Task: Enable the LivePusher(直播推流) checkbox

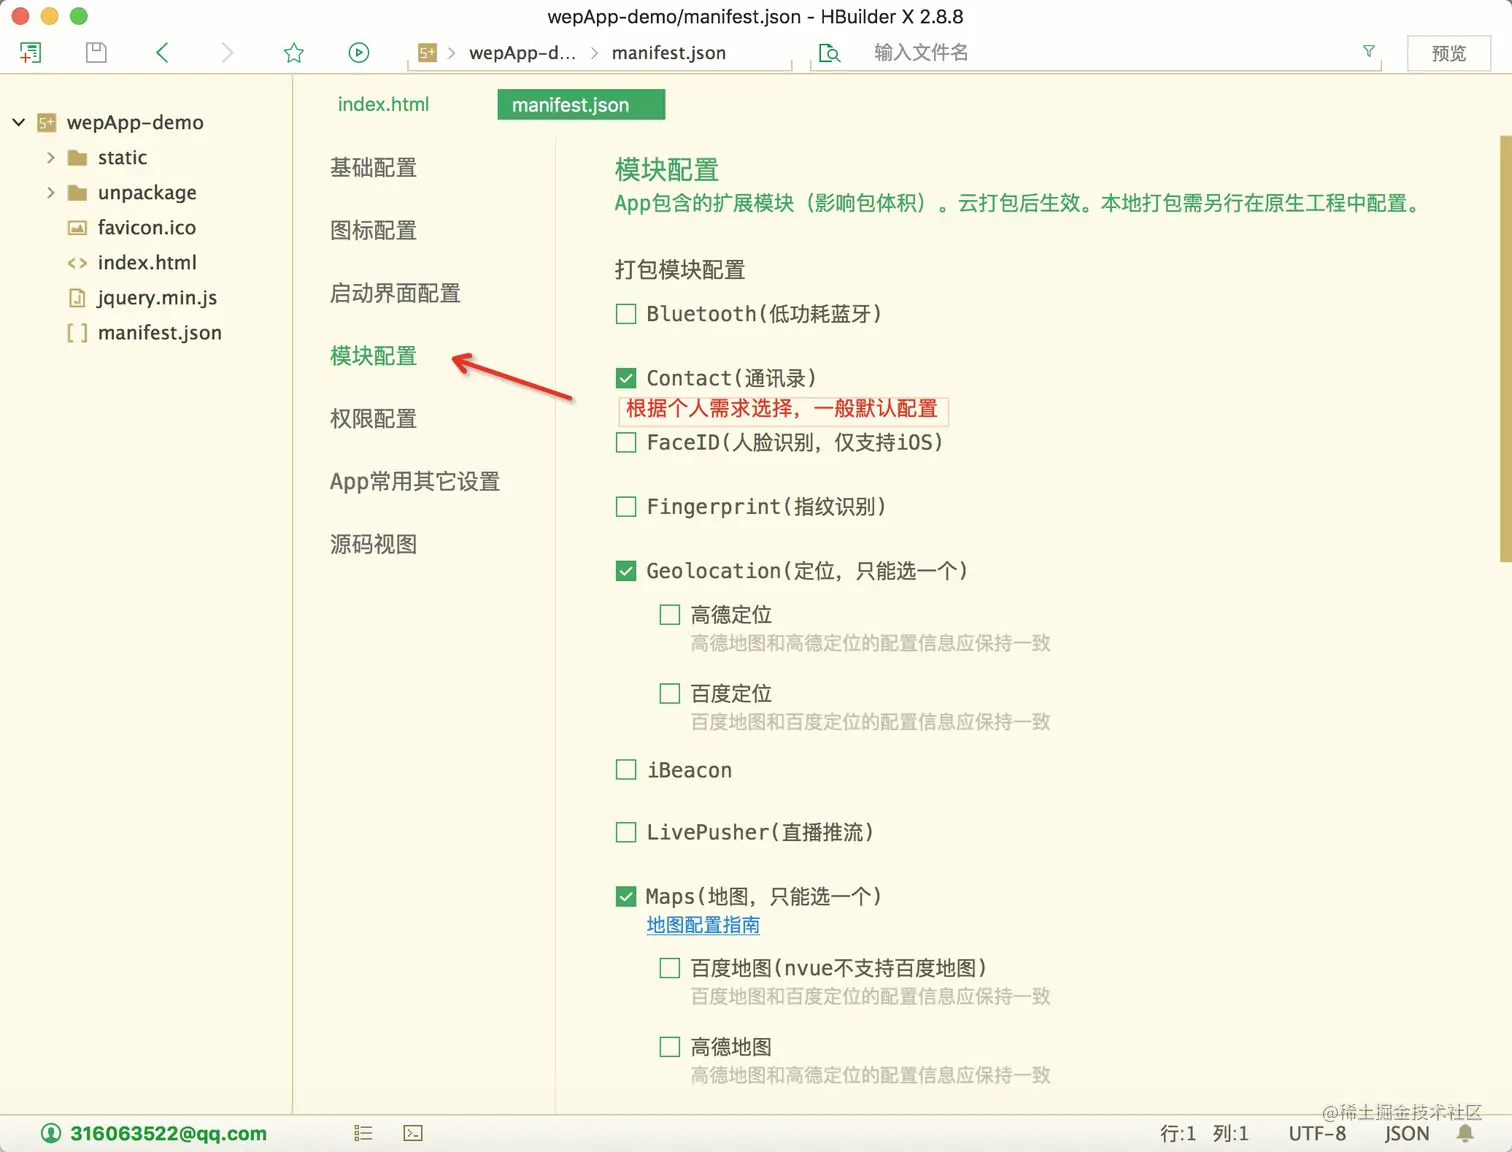Action: click(x=626, y=832)
